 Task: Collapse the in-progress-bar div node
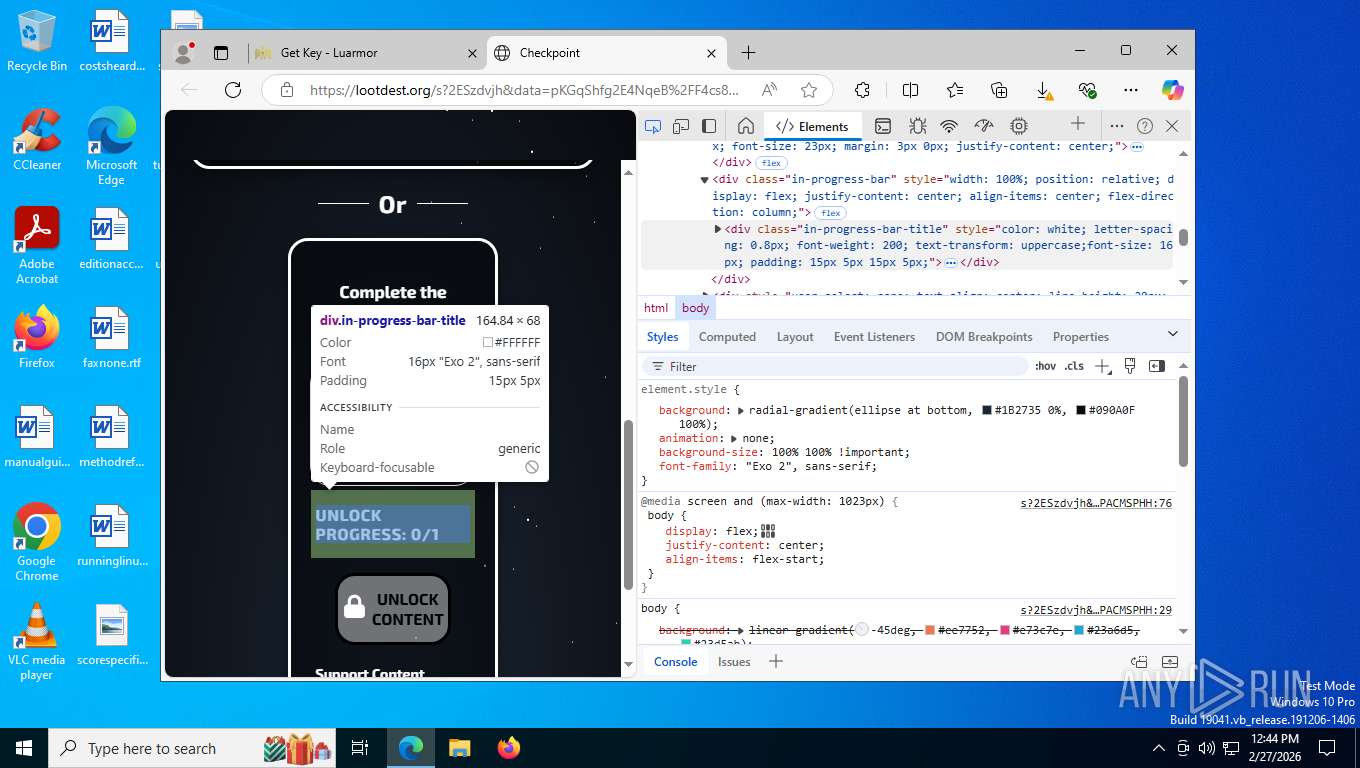pos(704,180)
